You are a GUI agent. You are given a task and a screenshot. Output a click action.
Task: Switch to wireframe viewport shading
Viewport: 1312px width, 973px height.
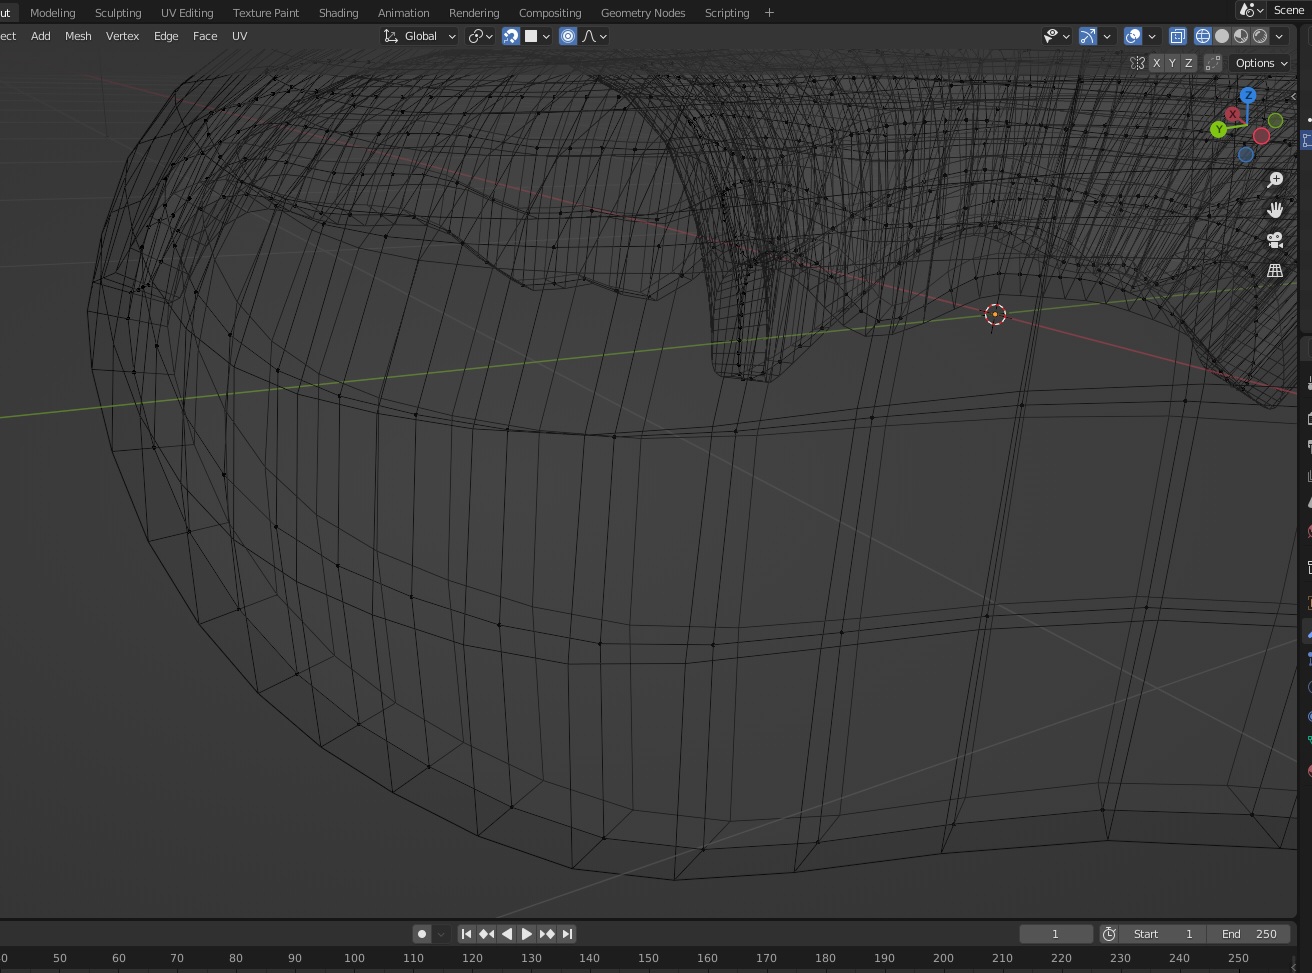[x=1203, y=36]
